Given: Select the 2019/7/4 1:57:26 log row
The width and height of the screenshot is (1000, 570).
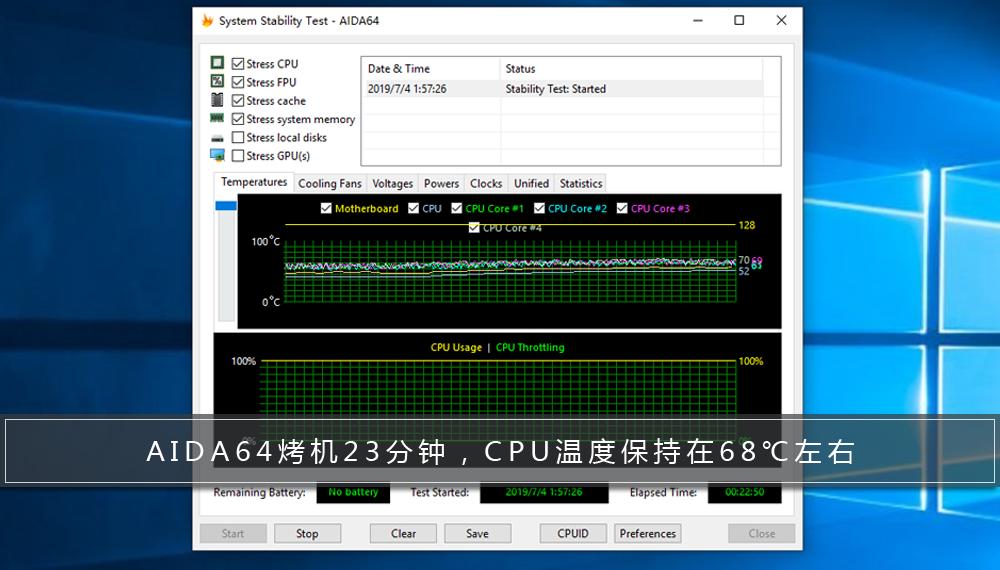Looking at the screenshot, I should pyautogui.click(x=562, y=89).
